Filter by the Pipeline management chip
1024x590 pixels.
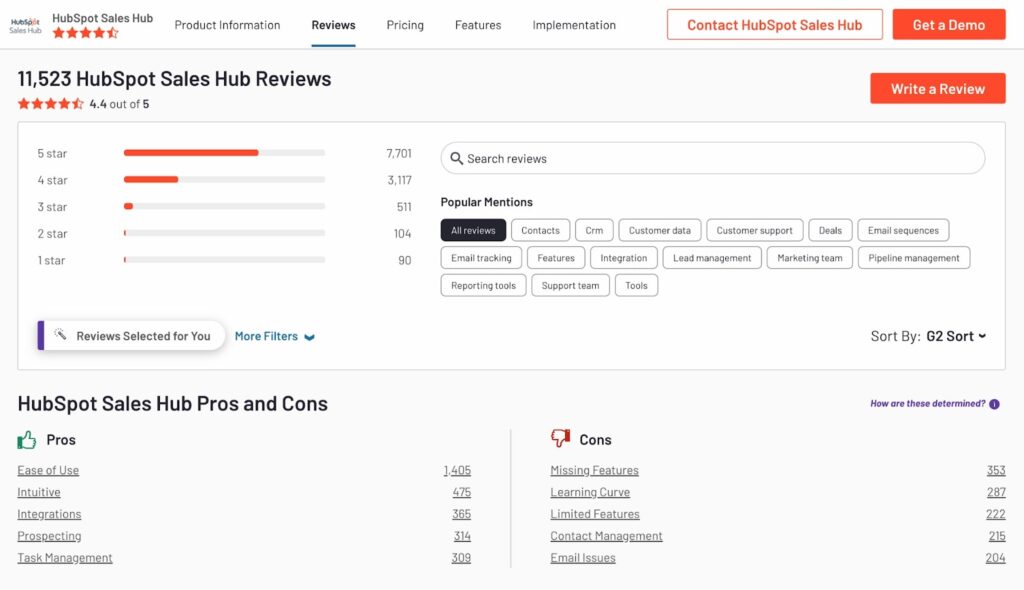click(914, 257)
